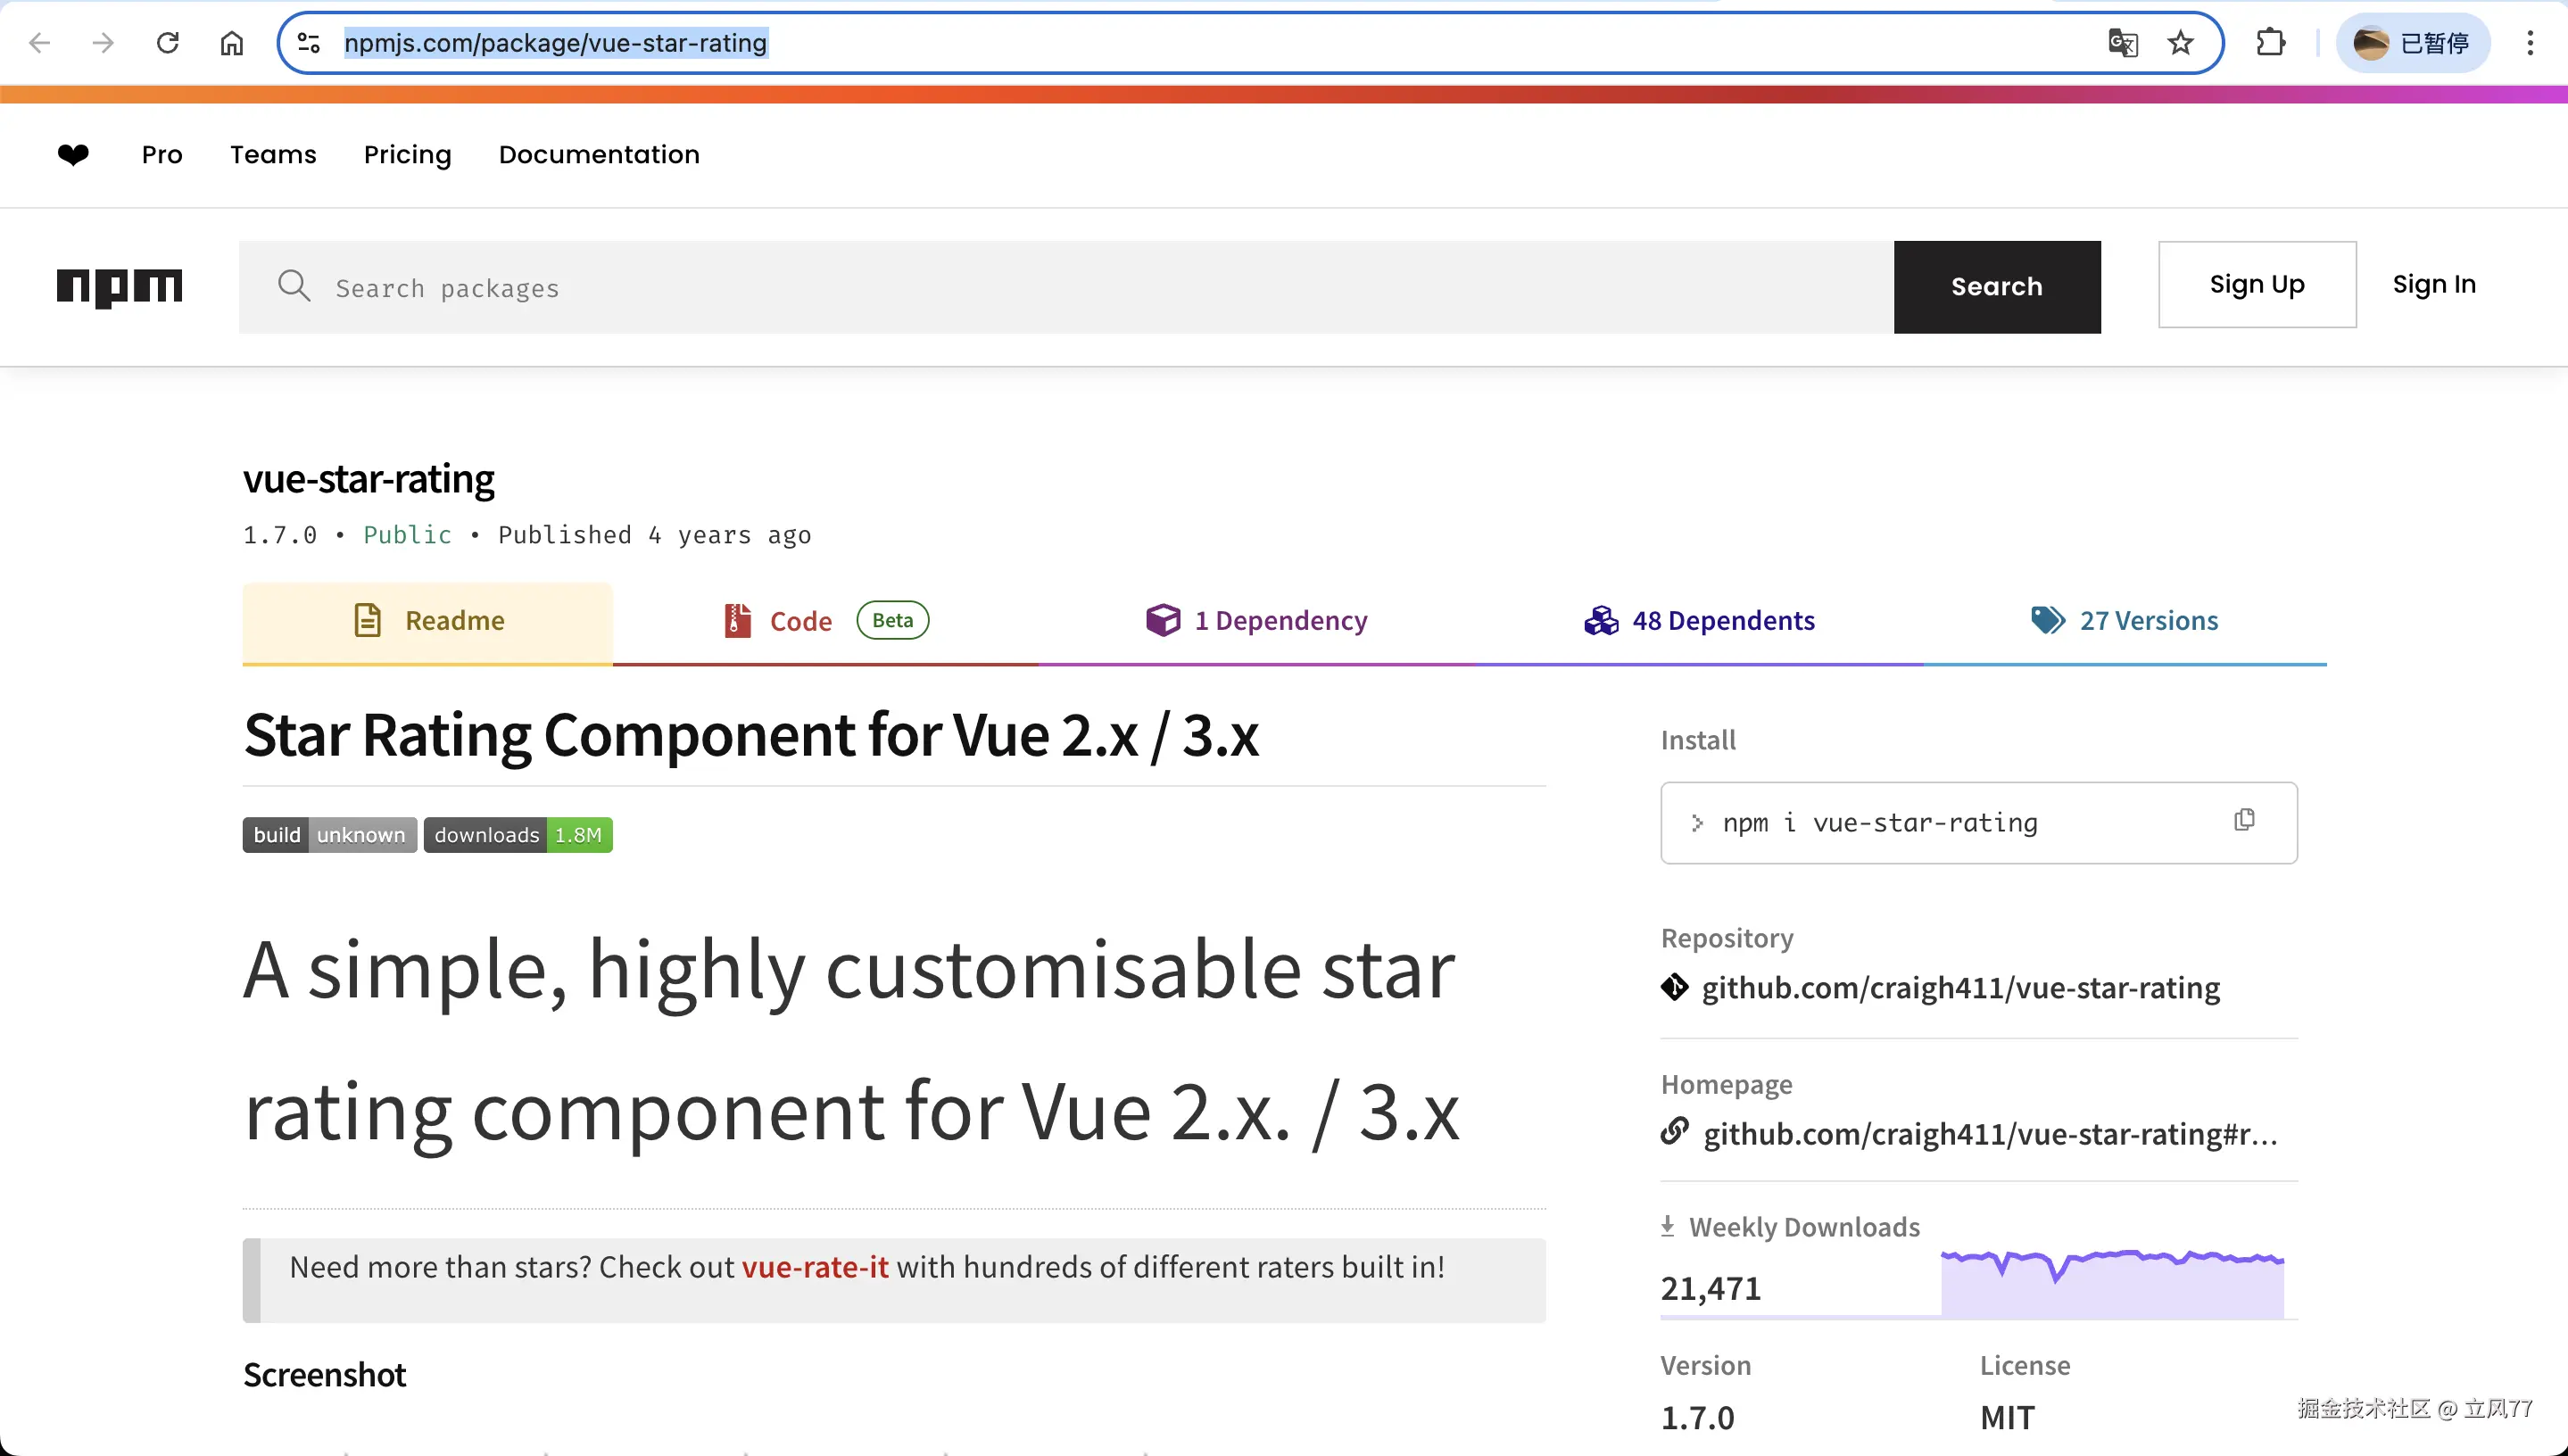
Task: Go to the Pricing page
Action: tap(407, 155)
